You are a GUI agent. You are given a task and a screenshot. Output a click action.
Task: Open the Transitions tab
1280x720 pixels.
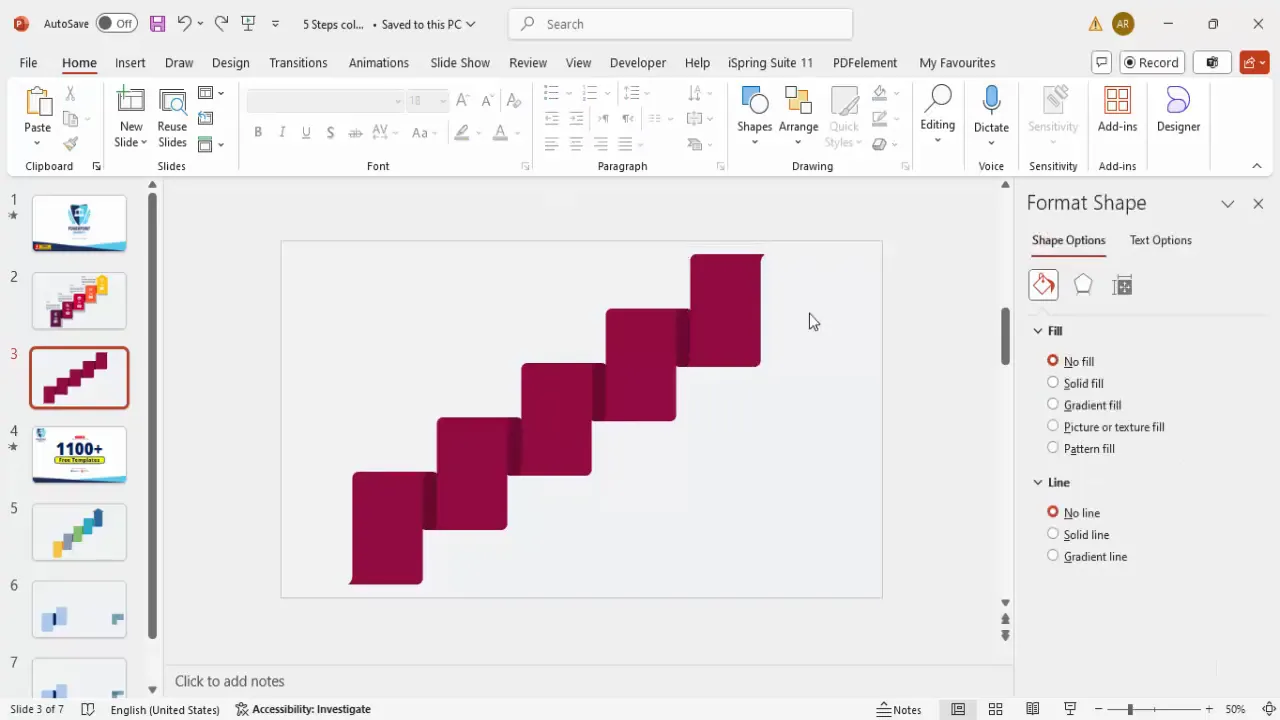tap(298, 62)
